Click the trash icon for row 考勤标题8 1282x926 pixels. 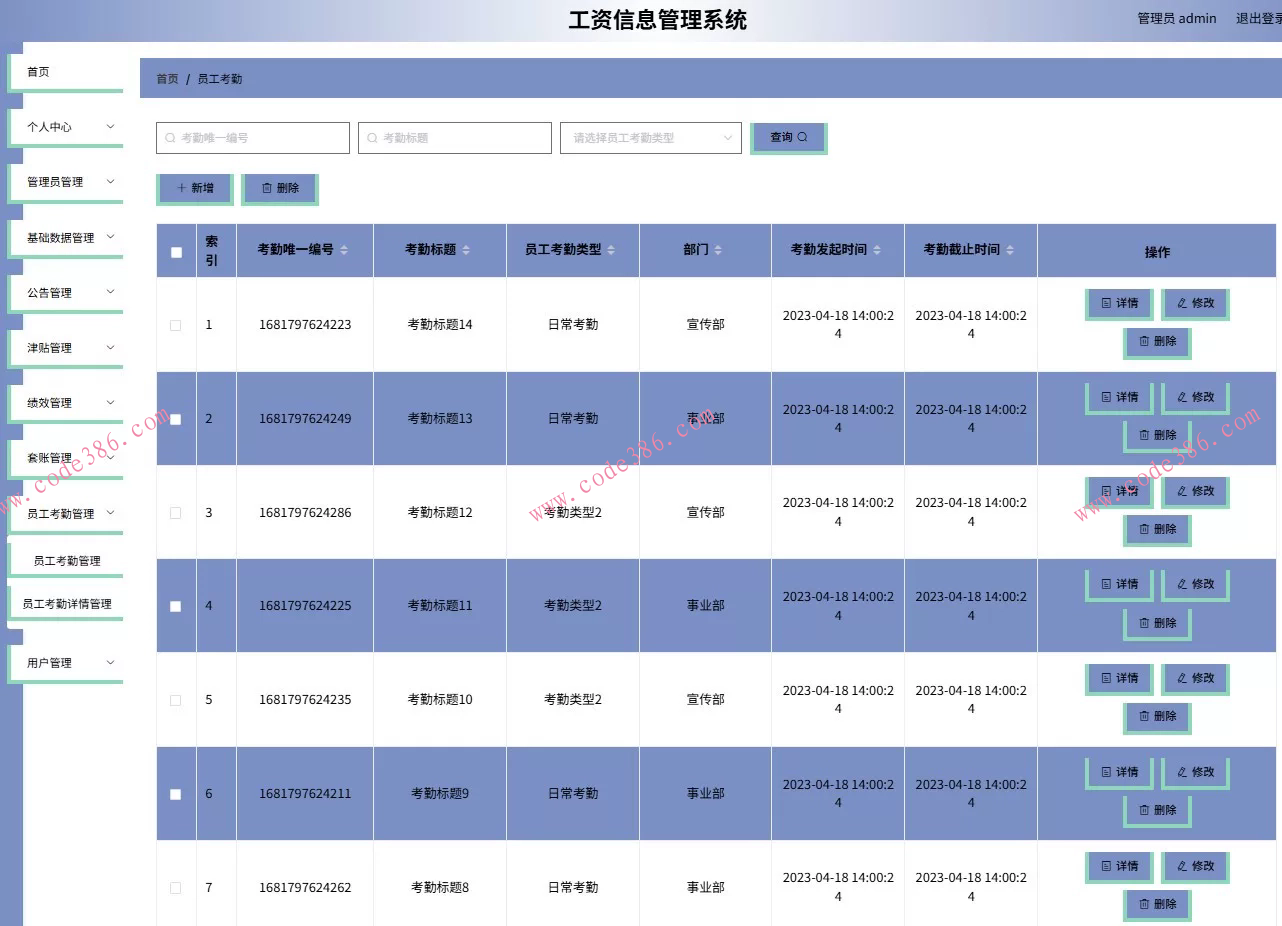(1144, 904)
